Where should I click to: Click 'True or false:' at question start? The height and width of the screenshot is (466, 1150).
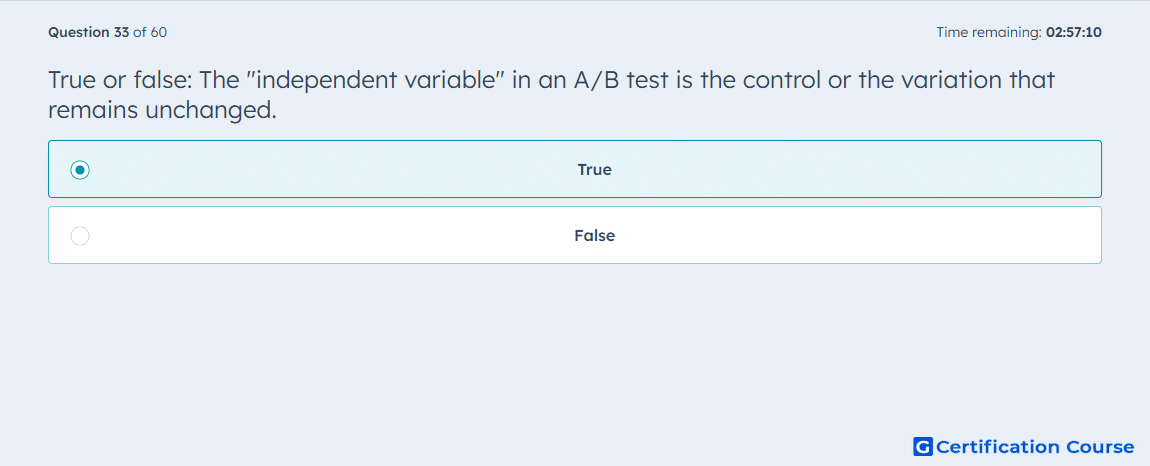(x=121, y=79)
